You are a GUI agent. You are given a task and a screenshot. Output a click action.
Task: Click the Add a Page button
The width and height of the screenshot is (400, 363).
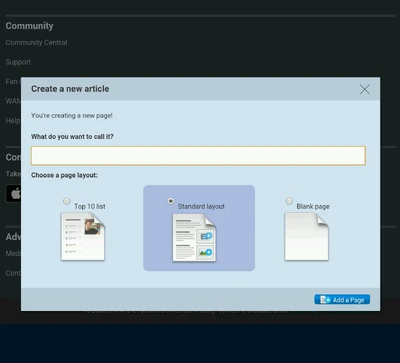342,300
